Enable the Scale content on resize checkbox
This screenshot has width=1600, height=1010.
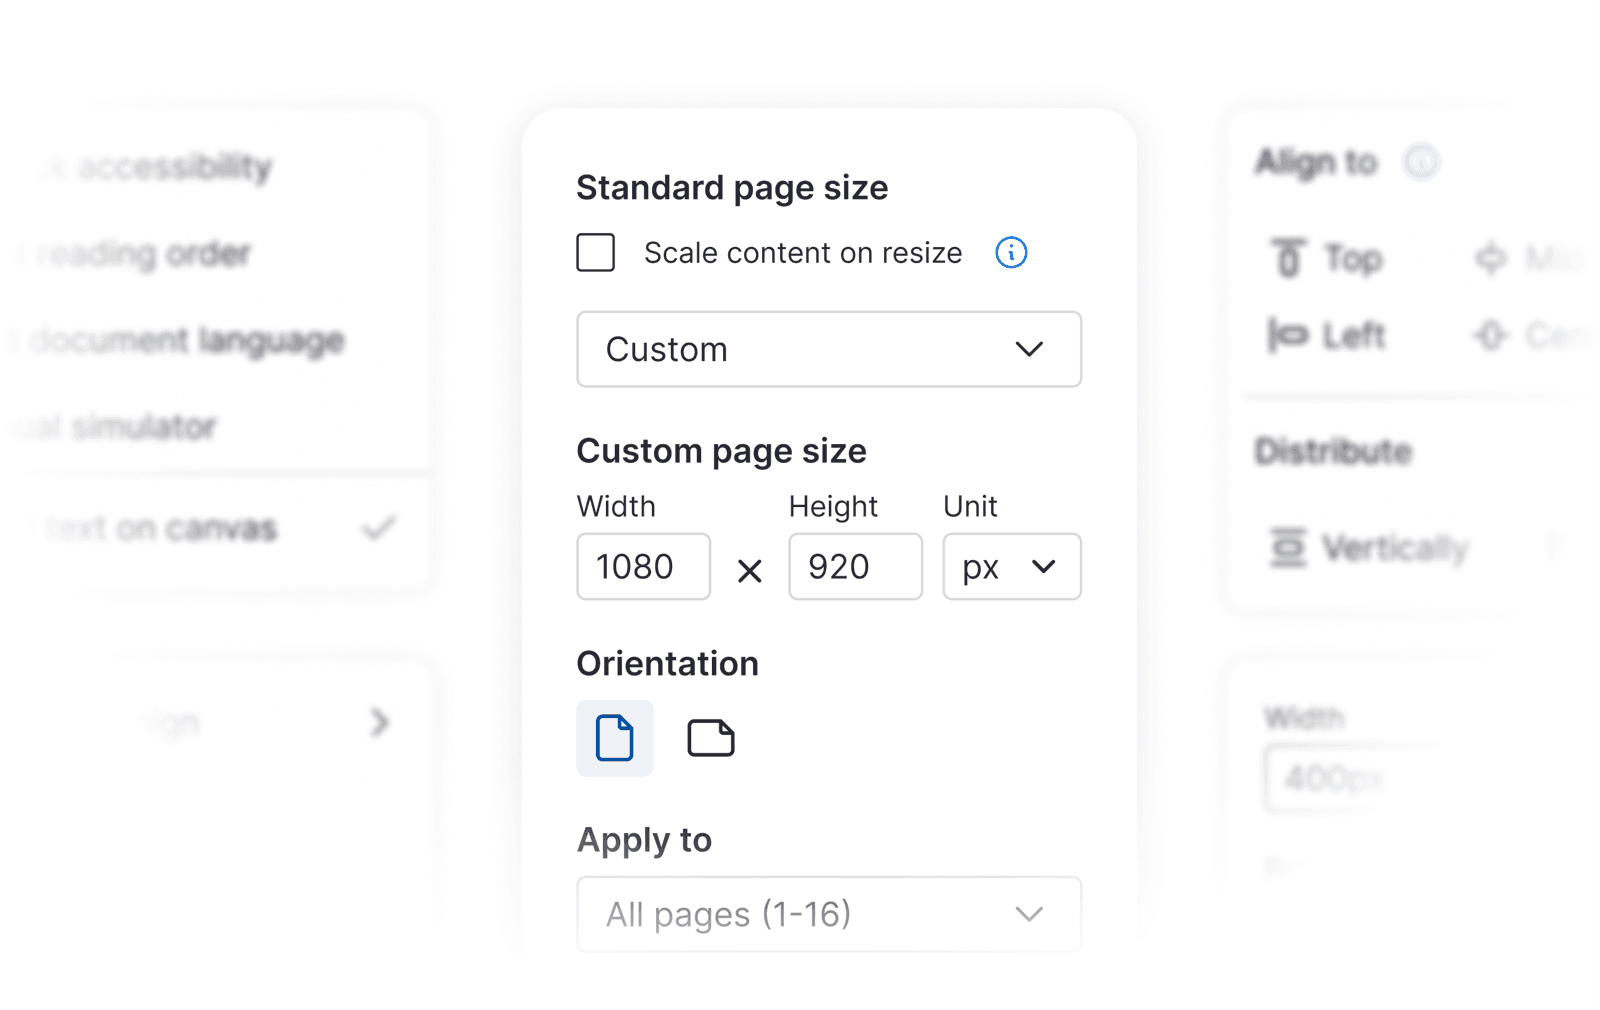point(595,253)
